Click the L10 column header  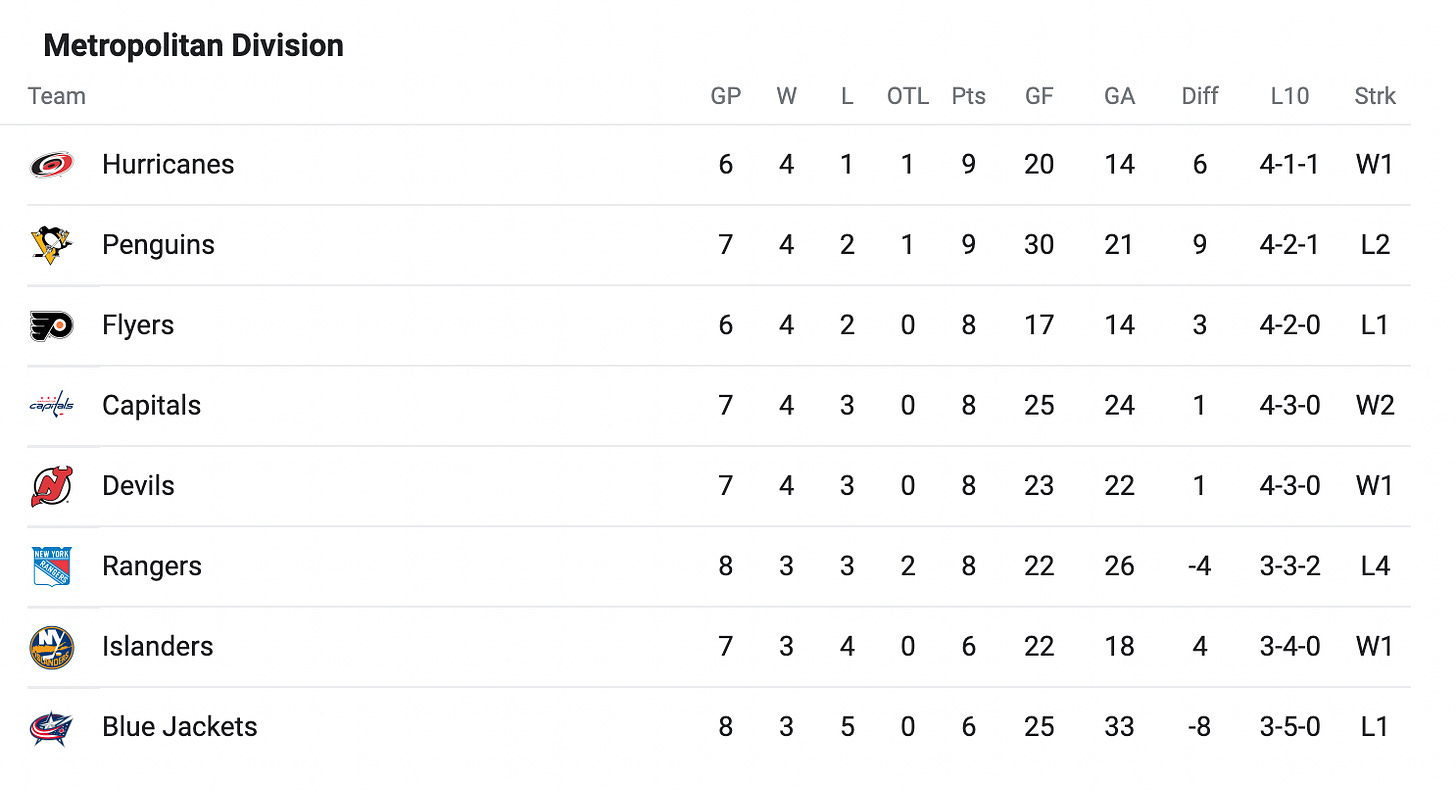tap(1290, 96)
